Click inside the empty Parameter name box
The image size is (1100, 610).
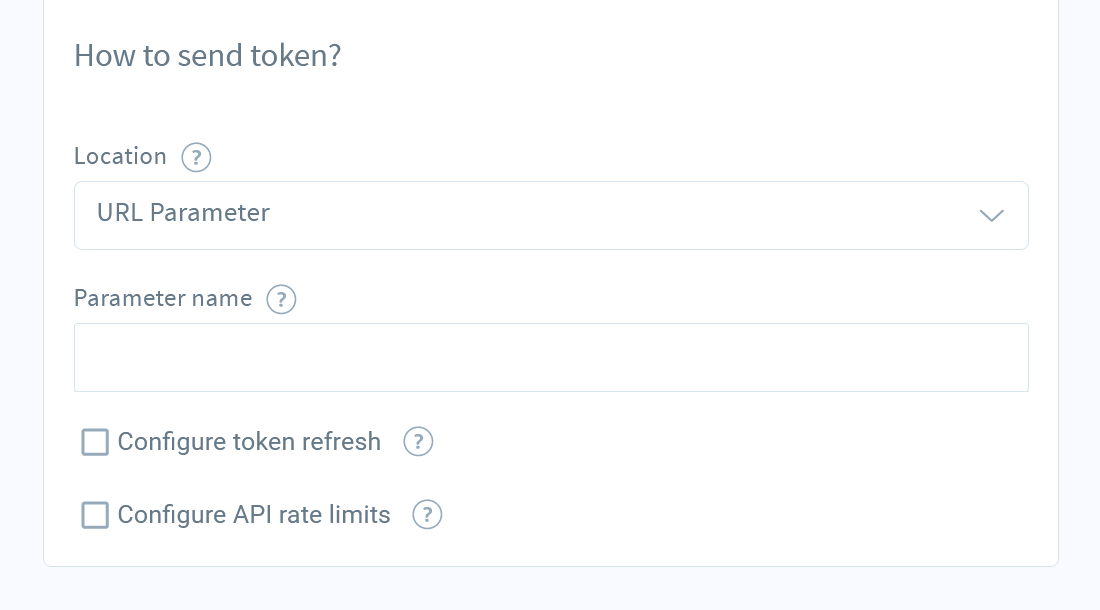[x=551, y=358]
